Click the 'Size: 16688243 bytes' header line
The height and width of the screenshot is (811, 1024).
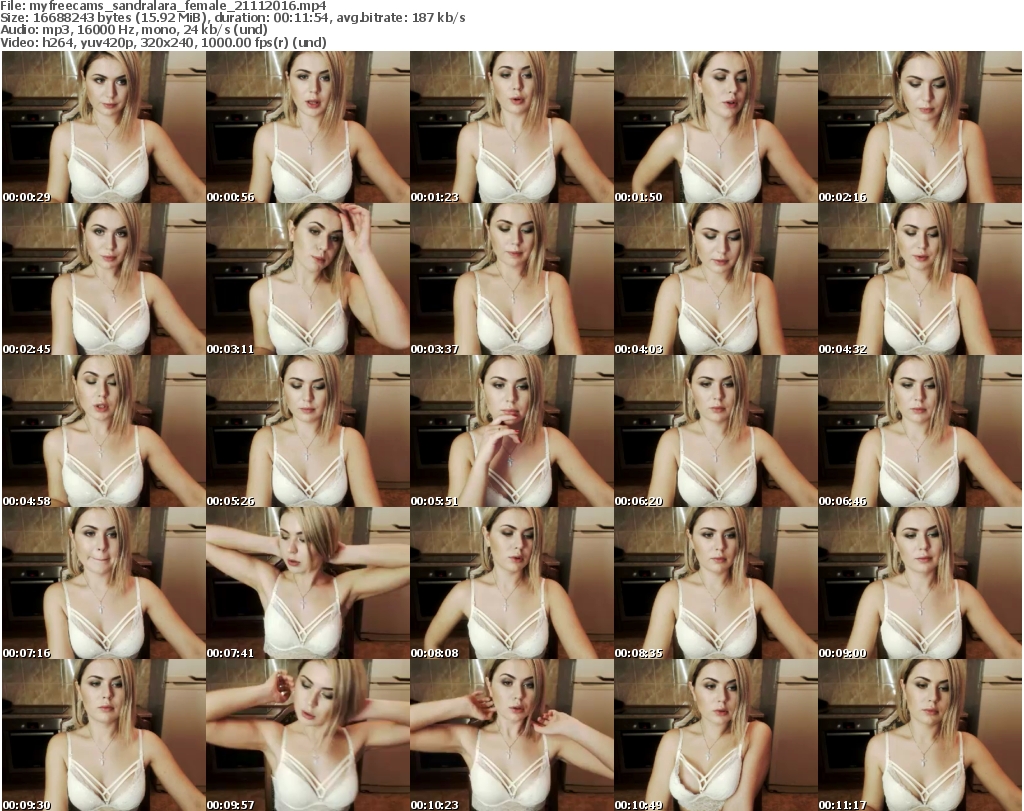point(232,18)
